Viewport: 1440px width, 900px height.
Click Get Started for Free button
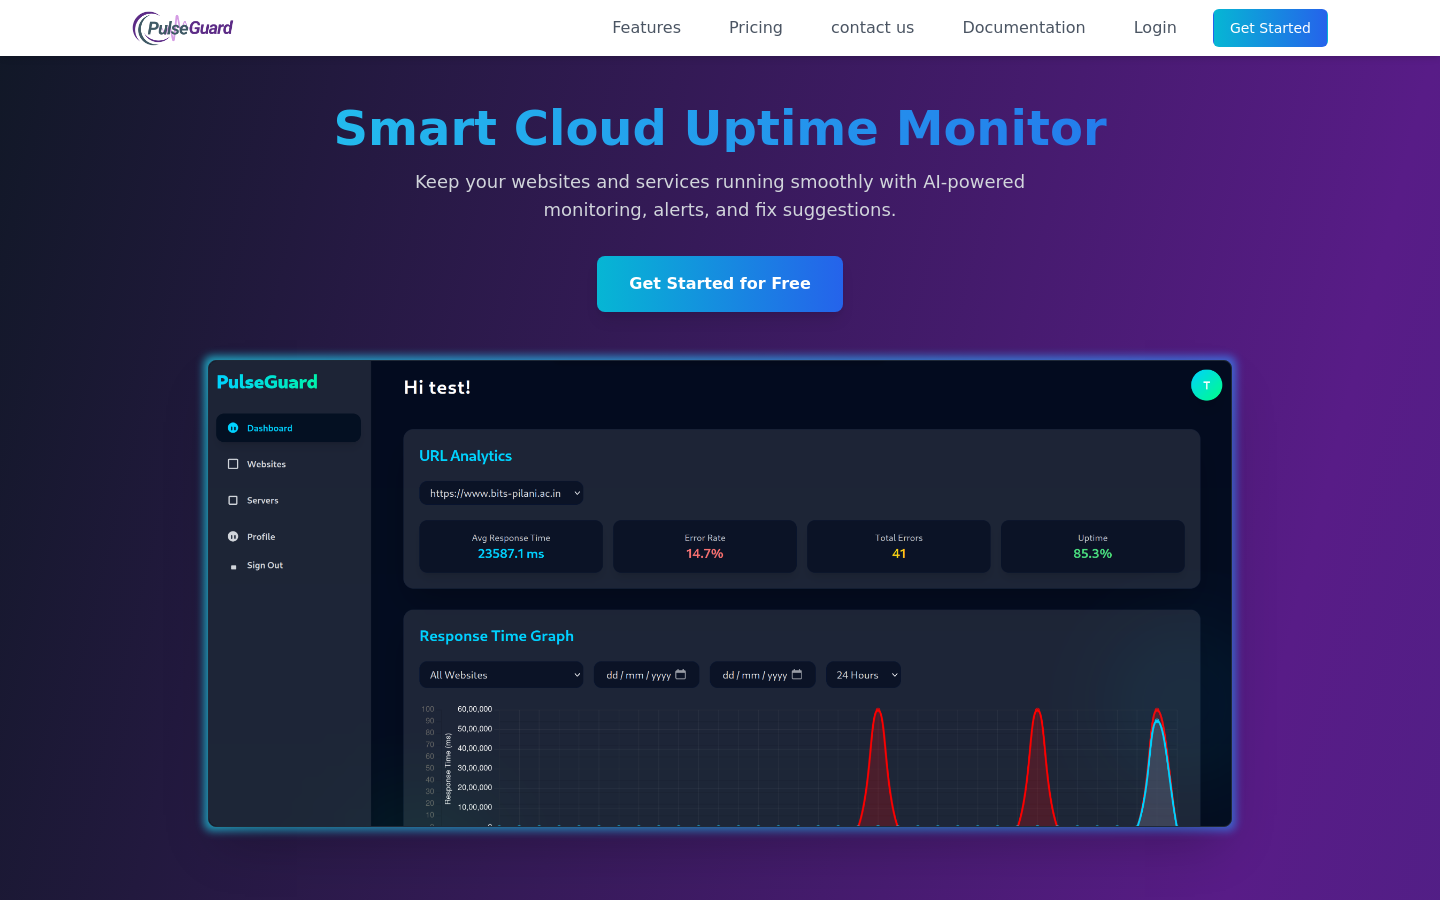click(719, 284)
